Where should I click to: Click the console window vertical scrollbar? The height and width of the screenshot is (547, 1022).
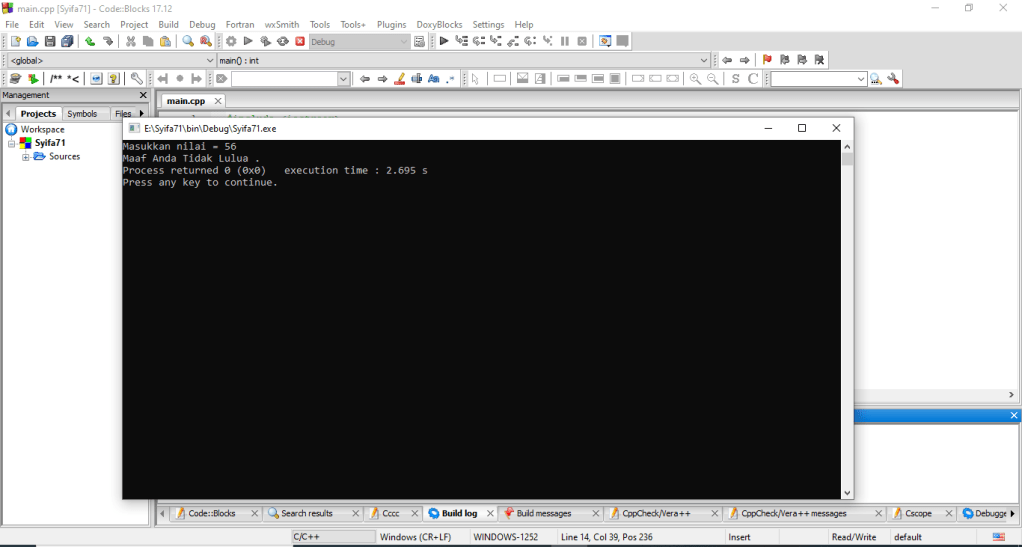pos(847,320)
